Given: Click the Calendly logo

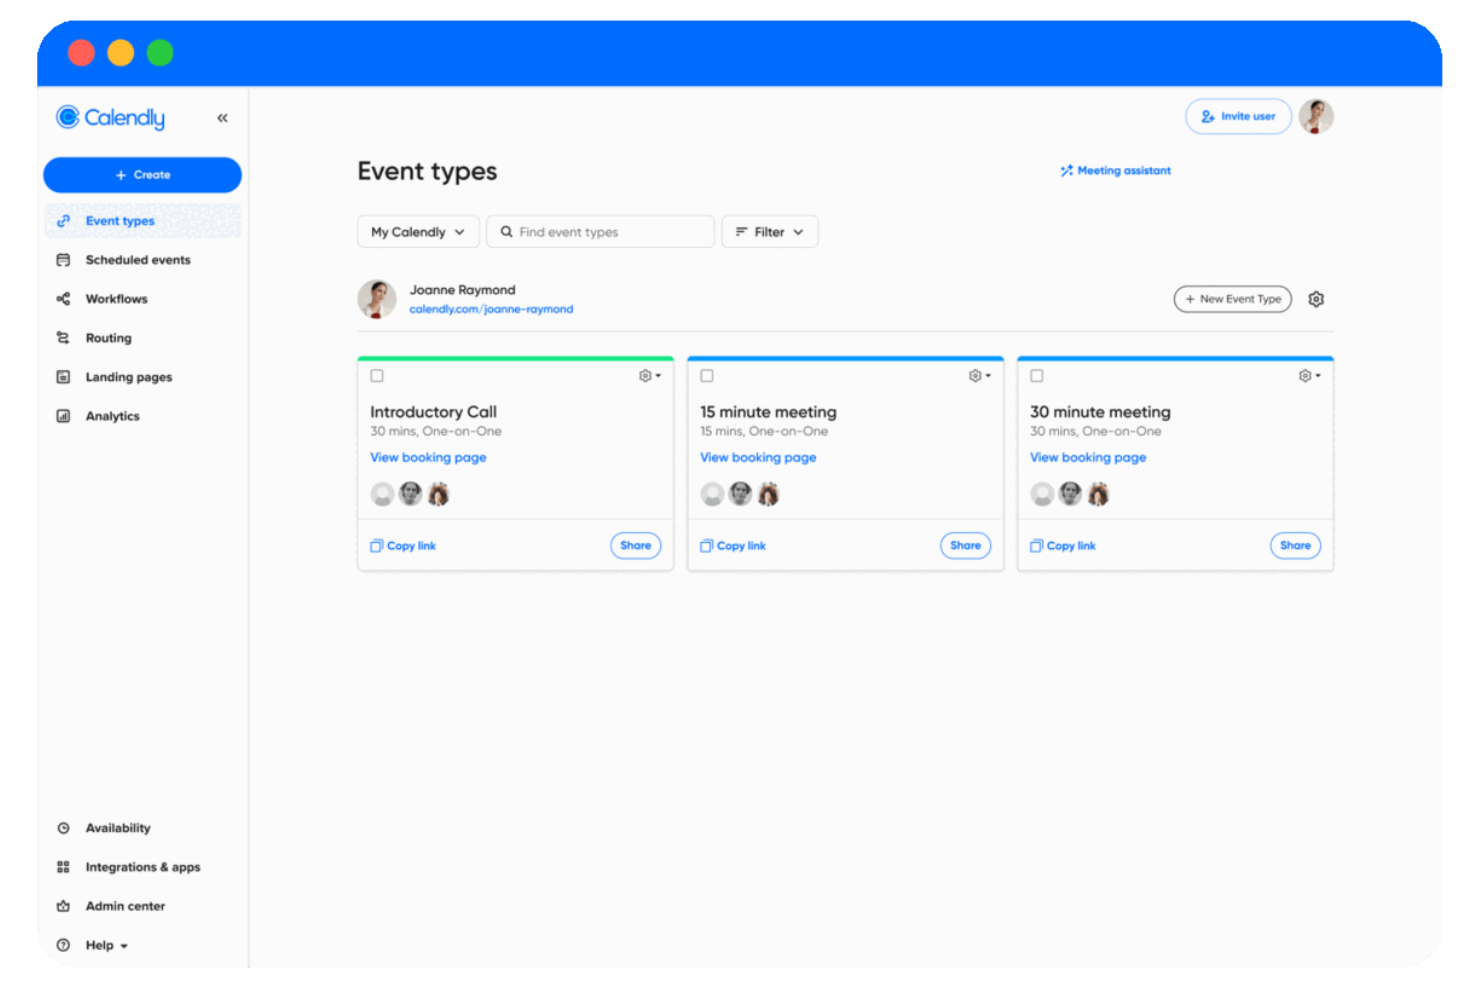Looking at the screenshot, I should coord(111,118).
